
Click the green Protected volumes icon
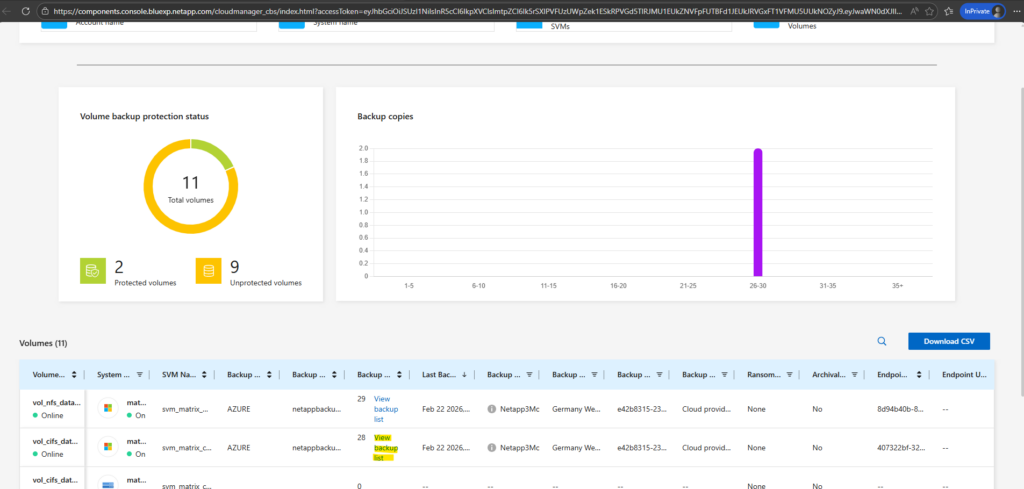tap(93, 270)
